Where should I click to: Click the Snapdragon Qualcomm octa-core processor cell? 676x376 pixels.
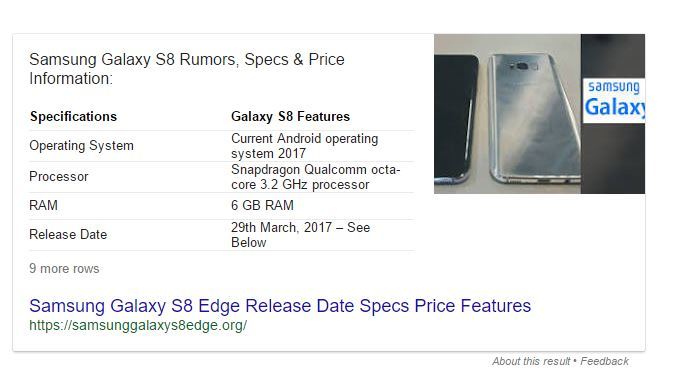pos(316,177)
